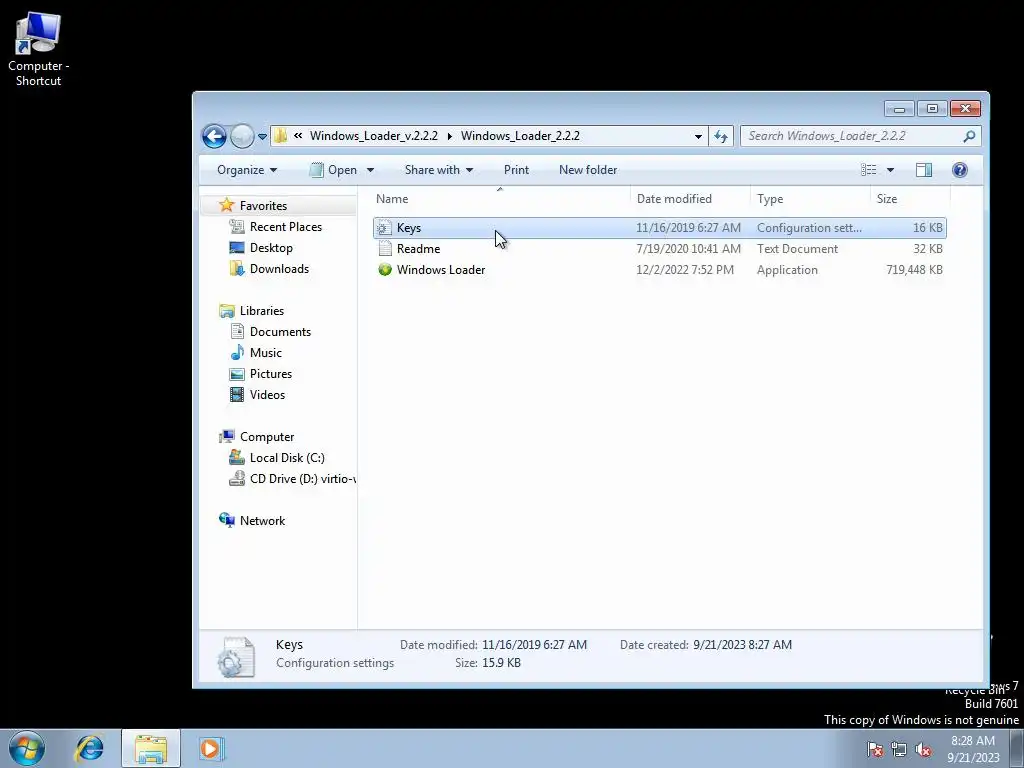Open Desktop in the Favorites list
Screen dimensions: 1024x768
(271, 248)
